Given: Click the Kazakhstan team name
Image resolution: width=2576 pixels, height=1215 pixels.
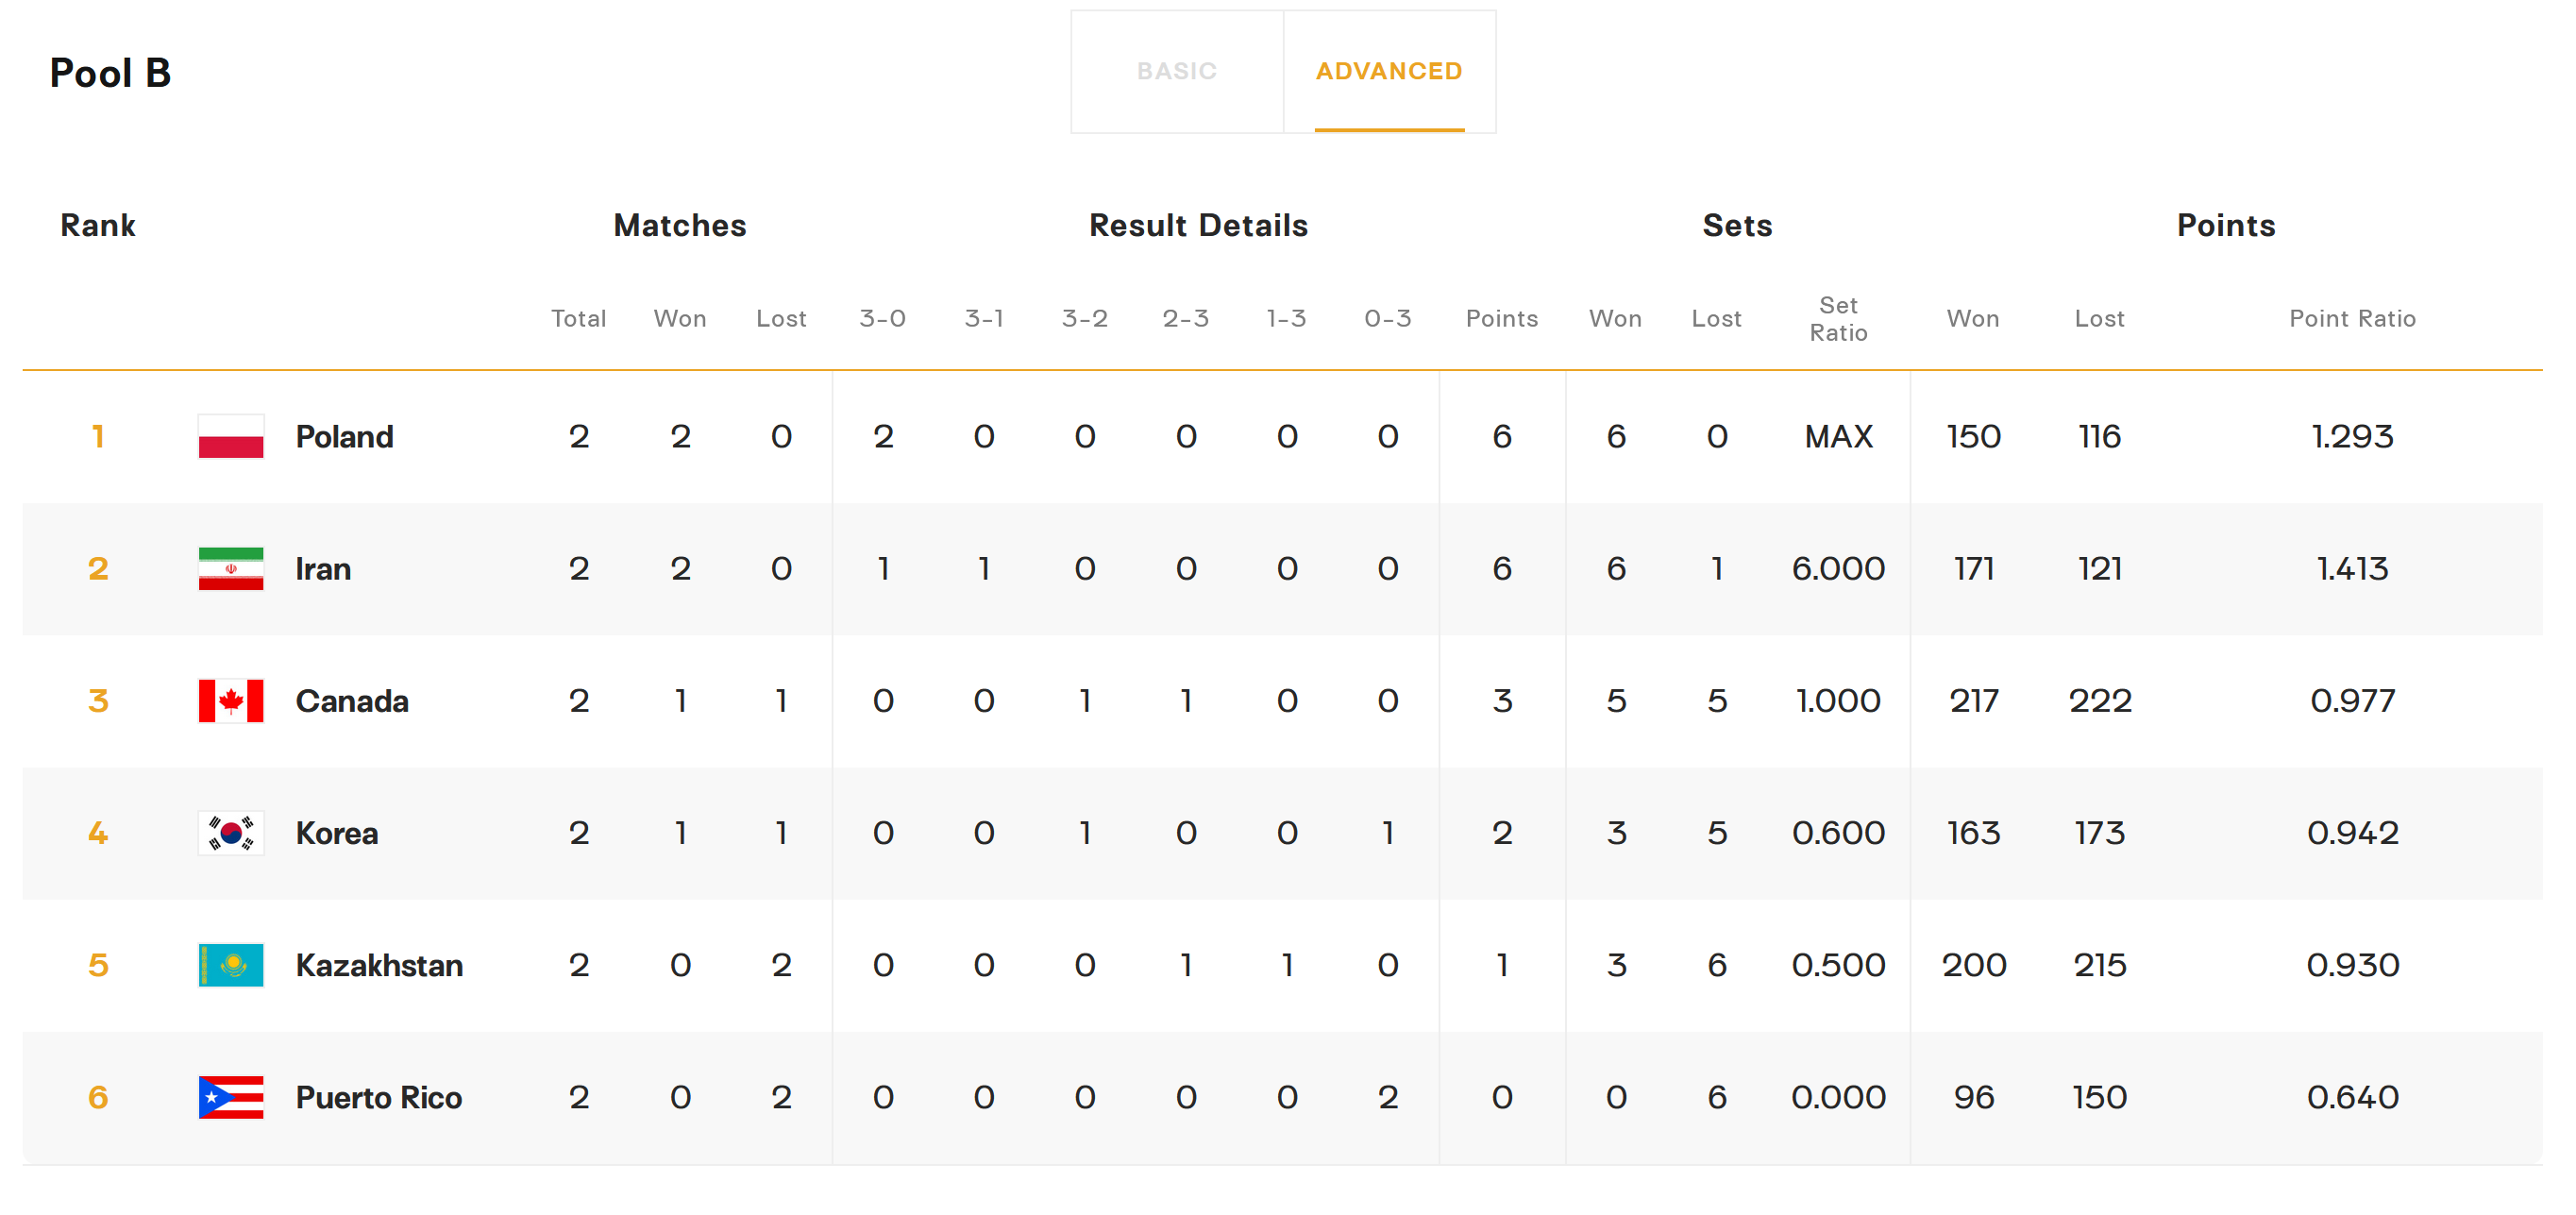Looking at the screenshot, I should point(379,965).
